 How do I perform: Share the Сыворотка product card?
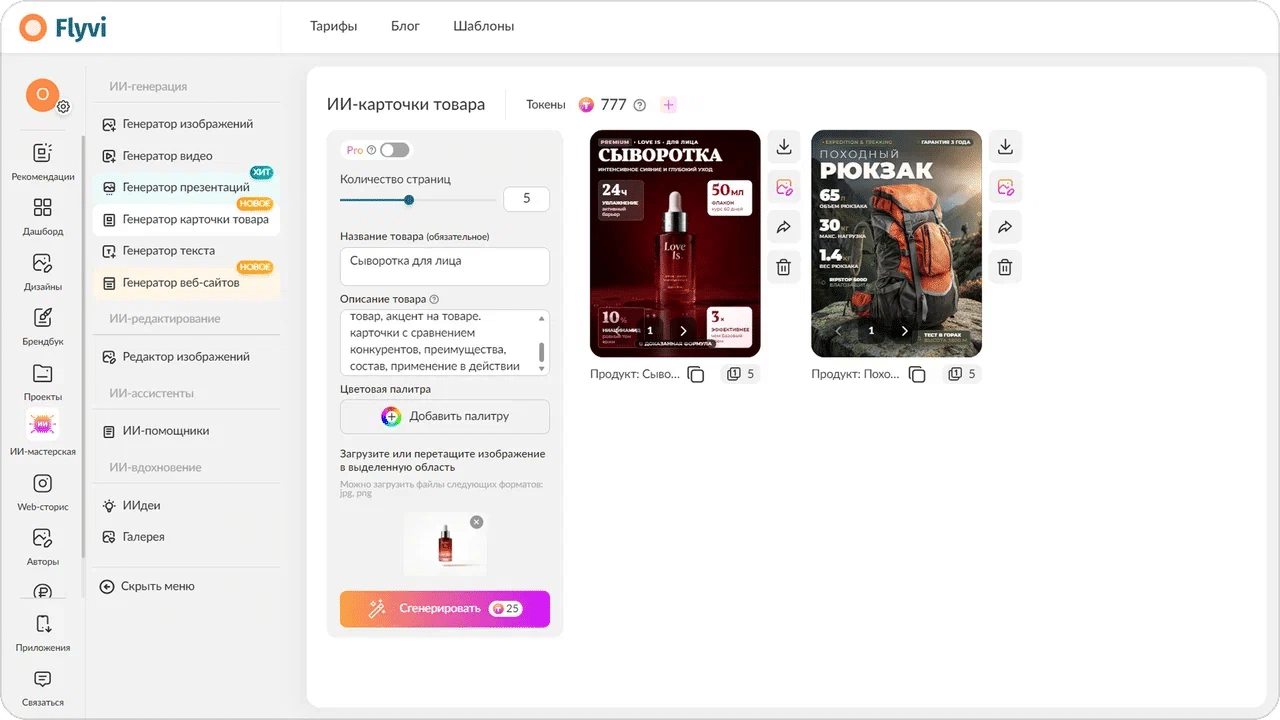784,227
